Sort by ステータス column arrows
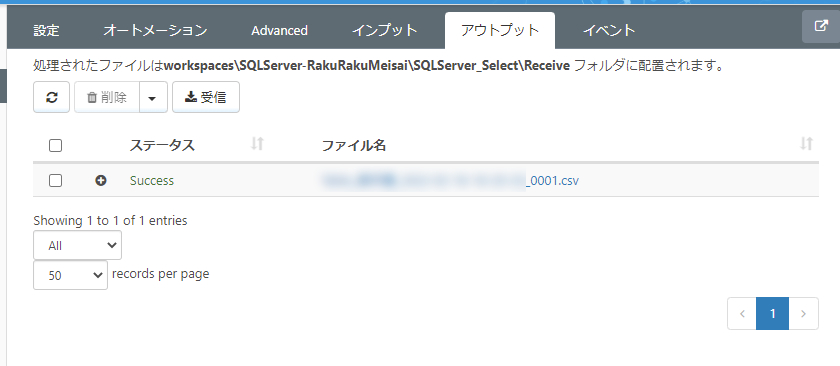Viewport: 840px width, 366px height. click(258, 144)
